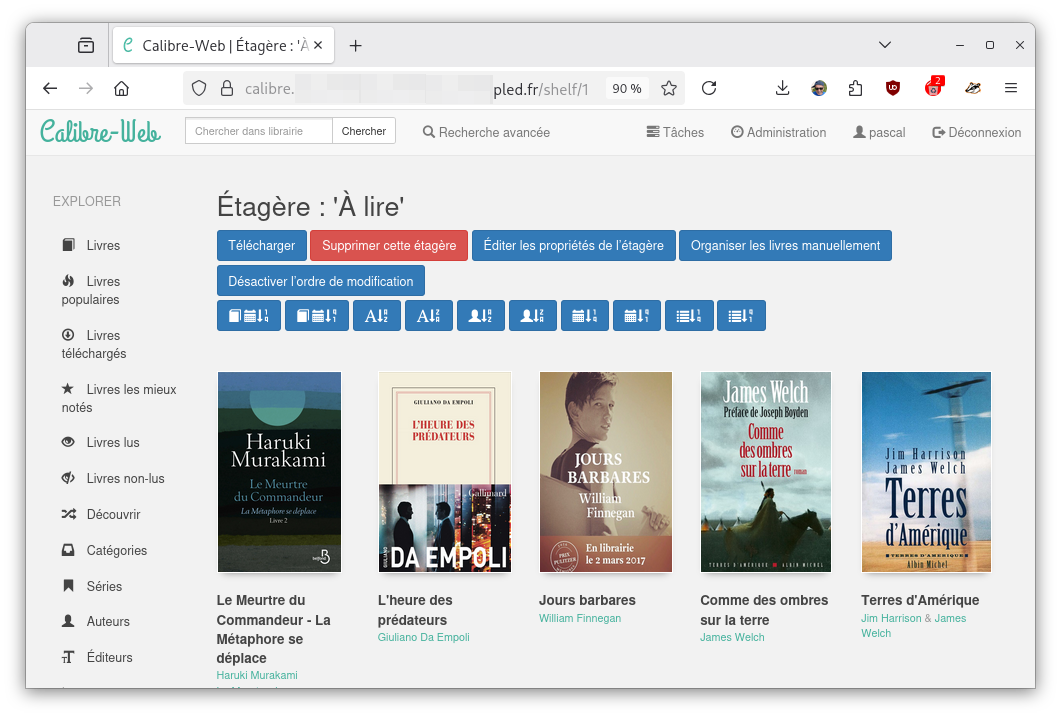Show site security lock information
The width and height of the screenshot is (1061, 717).
tap(227, 89)
